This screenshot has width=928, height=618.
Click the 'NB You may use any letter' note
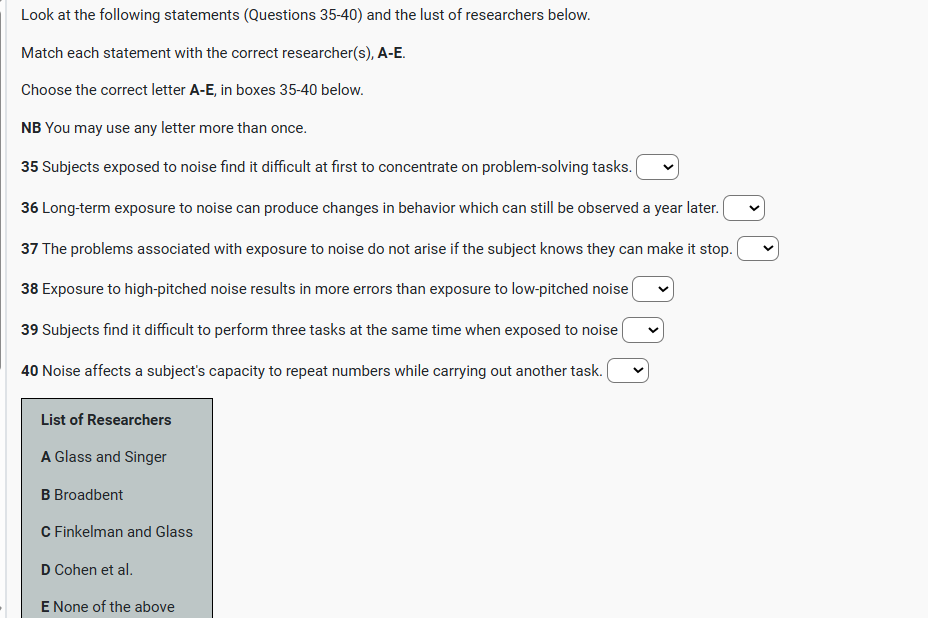164,128
